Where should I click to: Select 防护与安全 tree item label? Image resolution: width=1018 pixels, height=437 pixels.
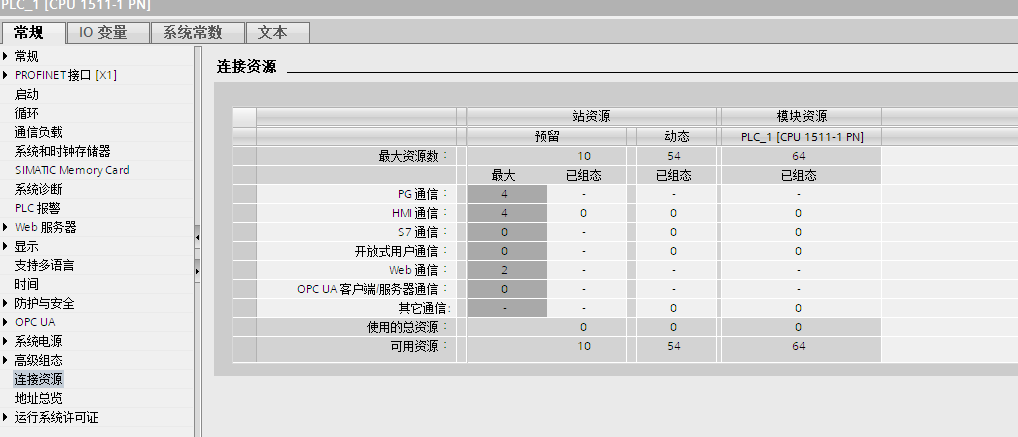point(44,303)
